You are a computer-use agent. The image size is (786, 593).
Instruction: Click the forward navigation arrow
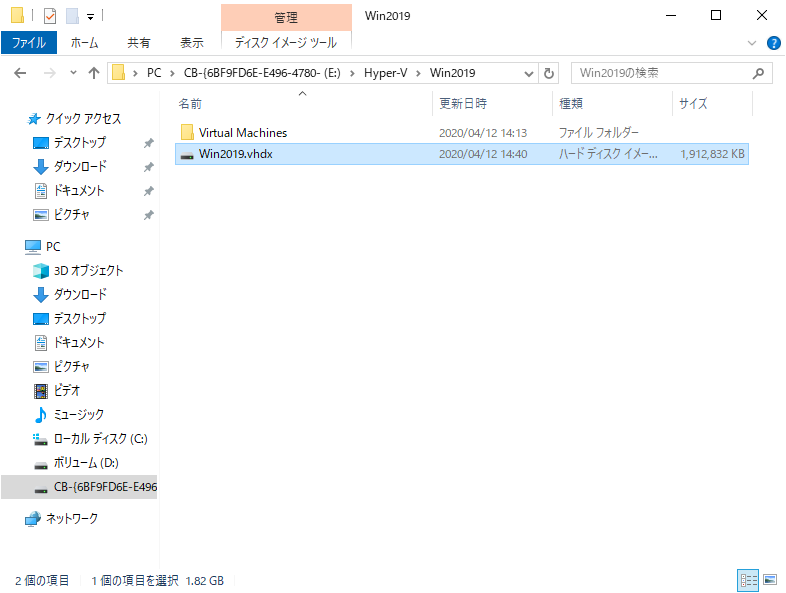tap(50, 73)
